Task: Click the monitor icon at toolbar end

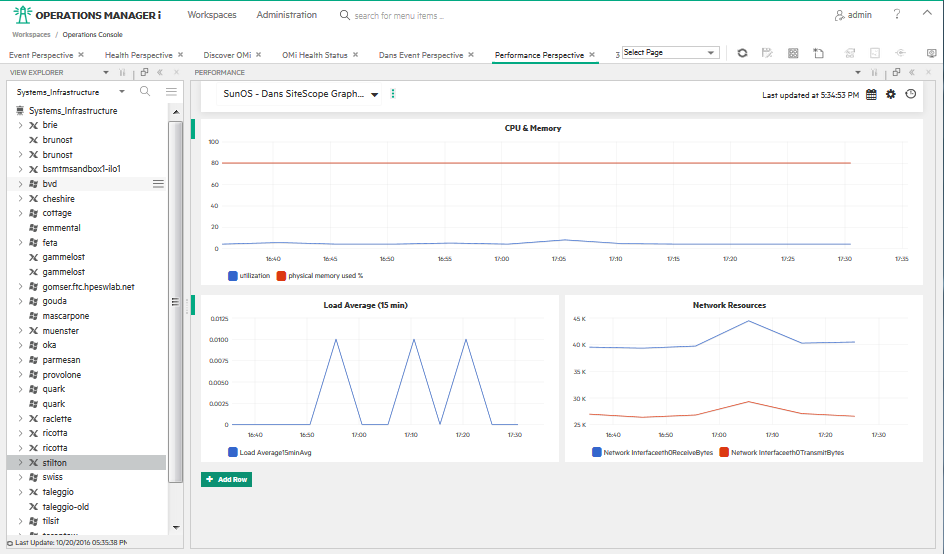Action: coord(931,53)
